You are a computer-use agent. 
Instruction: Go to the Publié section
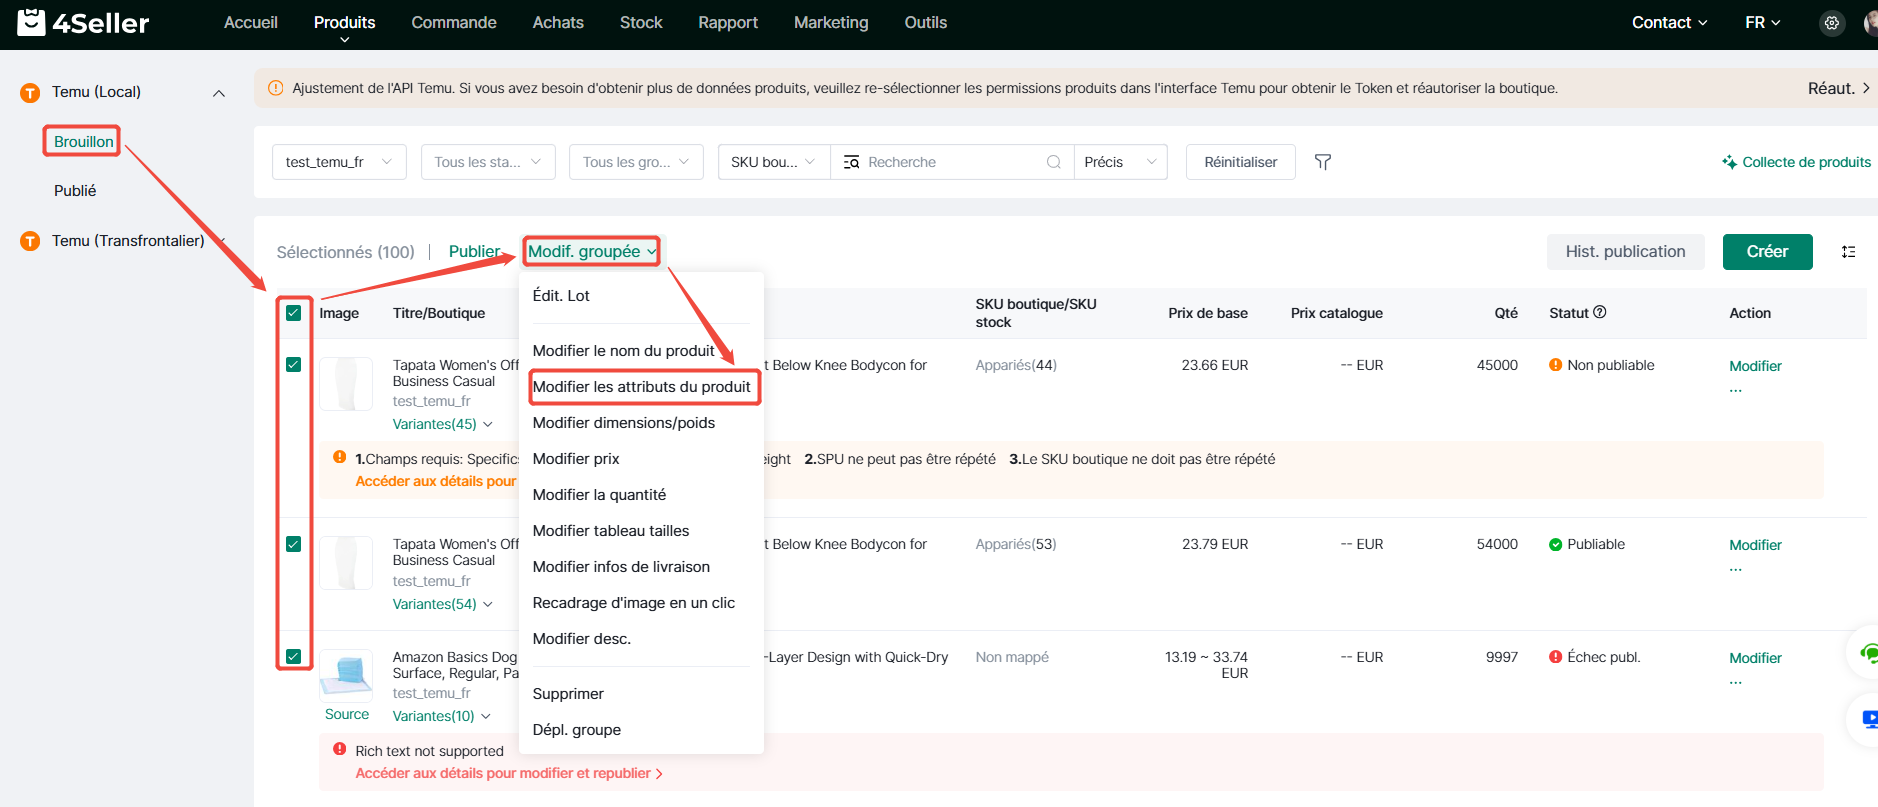tap(75, 191)
